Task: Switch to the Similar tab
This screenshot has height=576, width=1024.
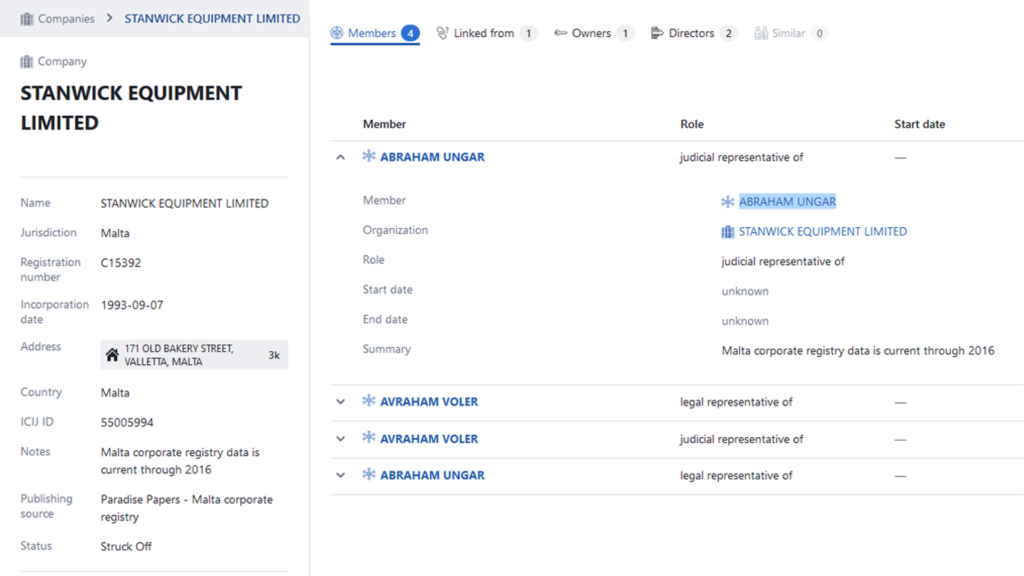Action: (x=791, y=33)
